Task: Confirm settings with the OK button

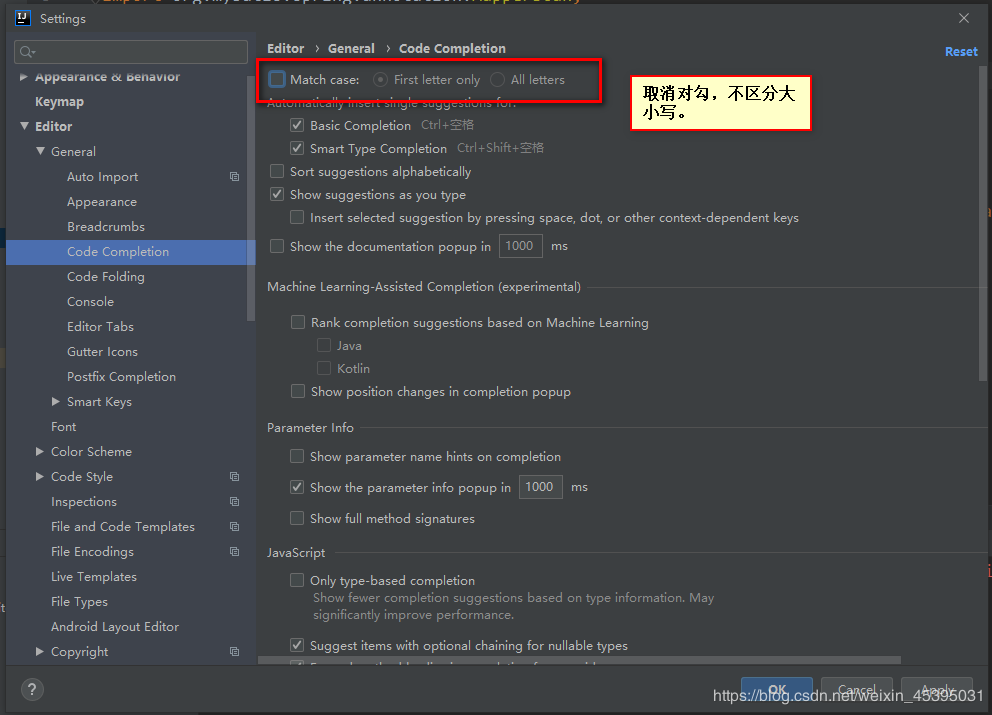Action: (777, 690)
